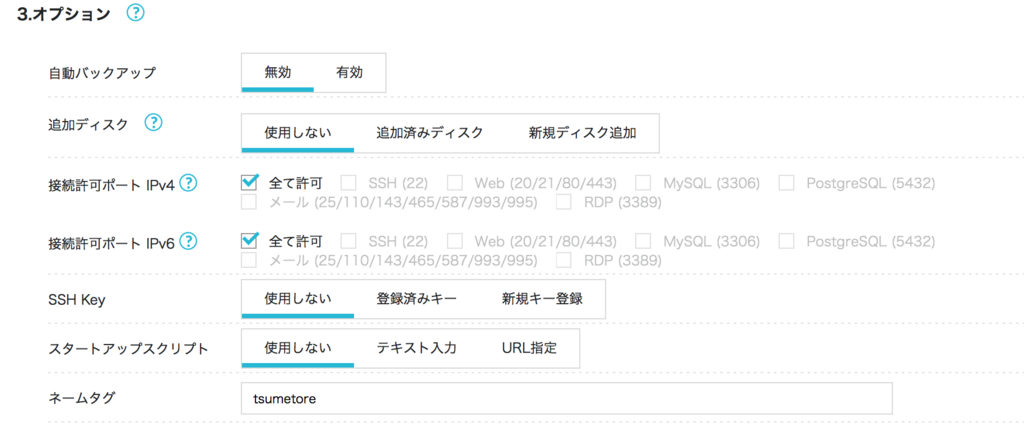Check MySQL (3306) in IPv4 row
The width and height of the screenshot is (1024, 437).
coord(643,183)
